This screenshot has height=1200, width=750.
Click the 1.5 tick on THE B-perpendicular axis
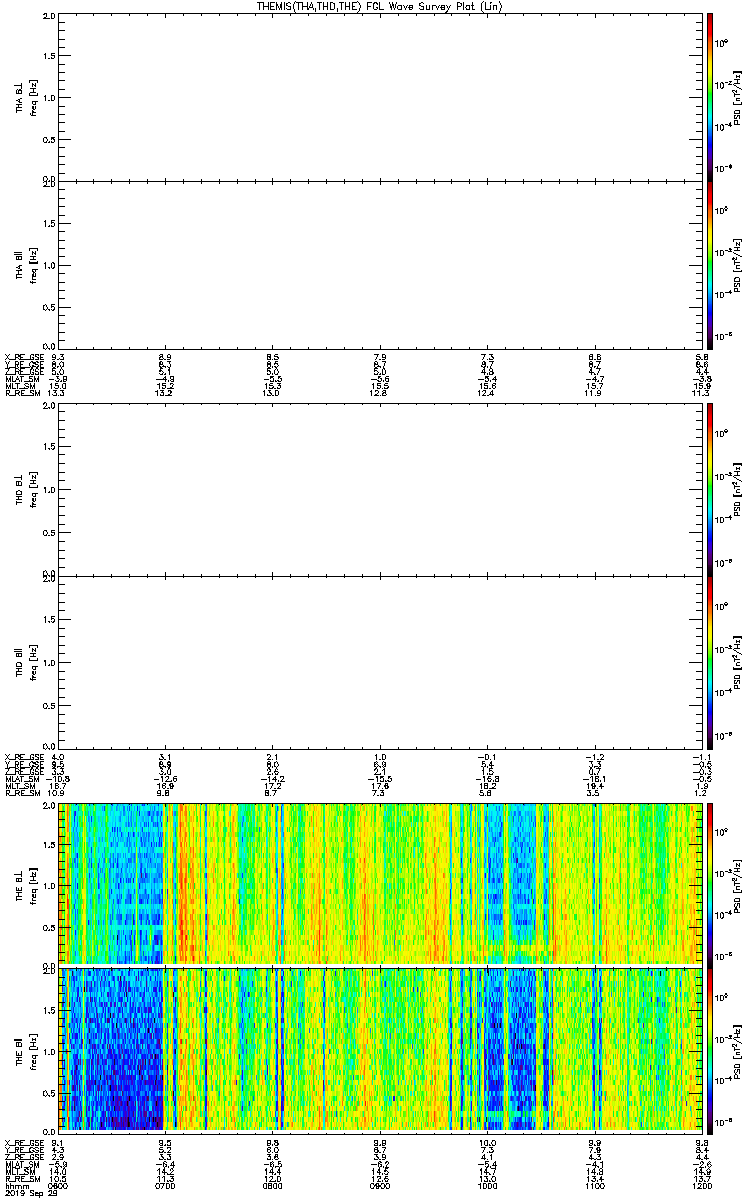tap(50, 845)
